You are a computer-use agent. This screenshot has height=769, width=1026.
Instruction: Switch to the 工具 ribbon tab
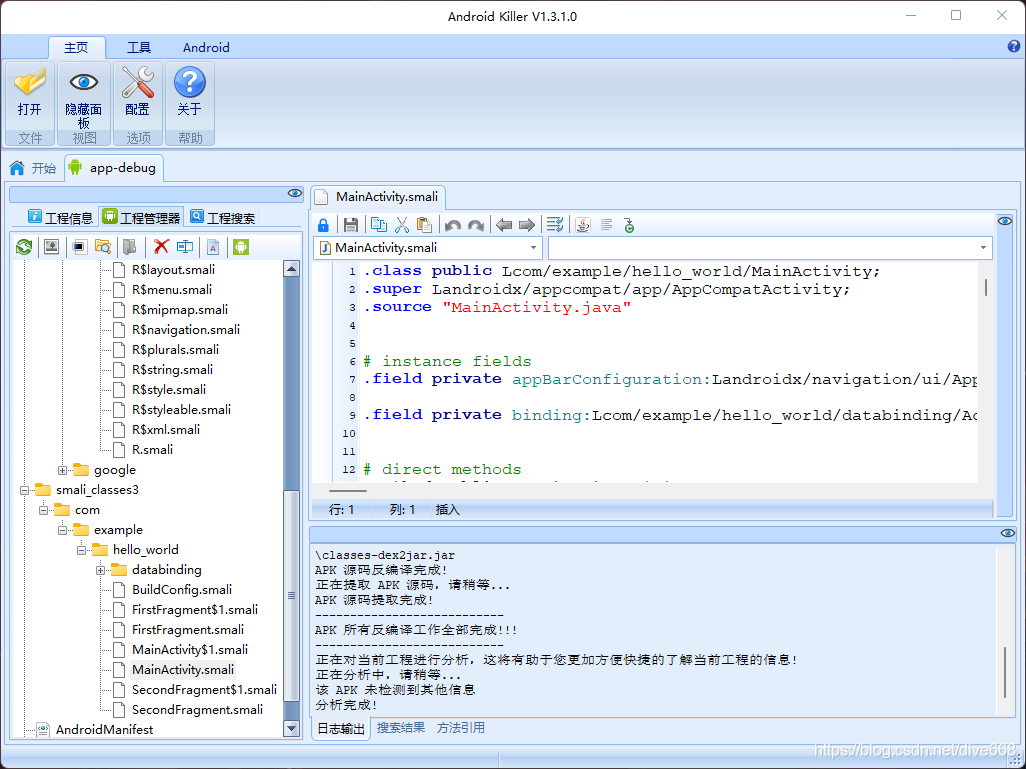click(x=139, y=47)
